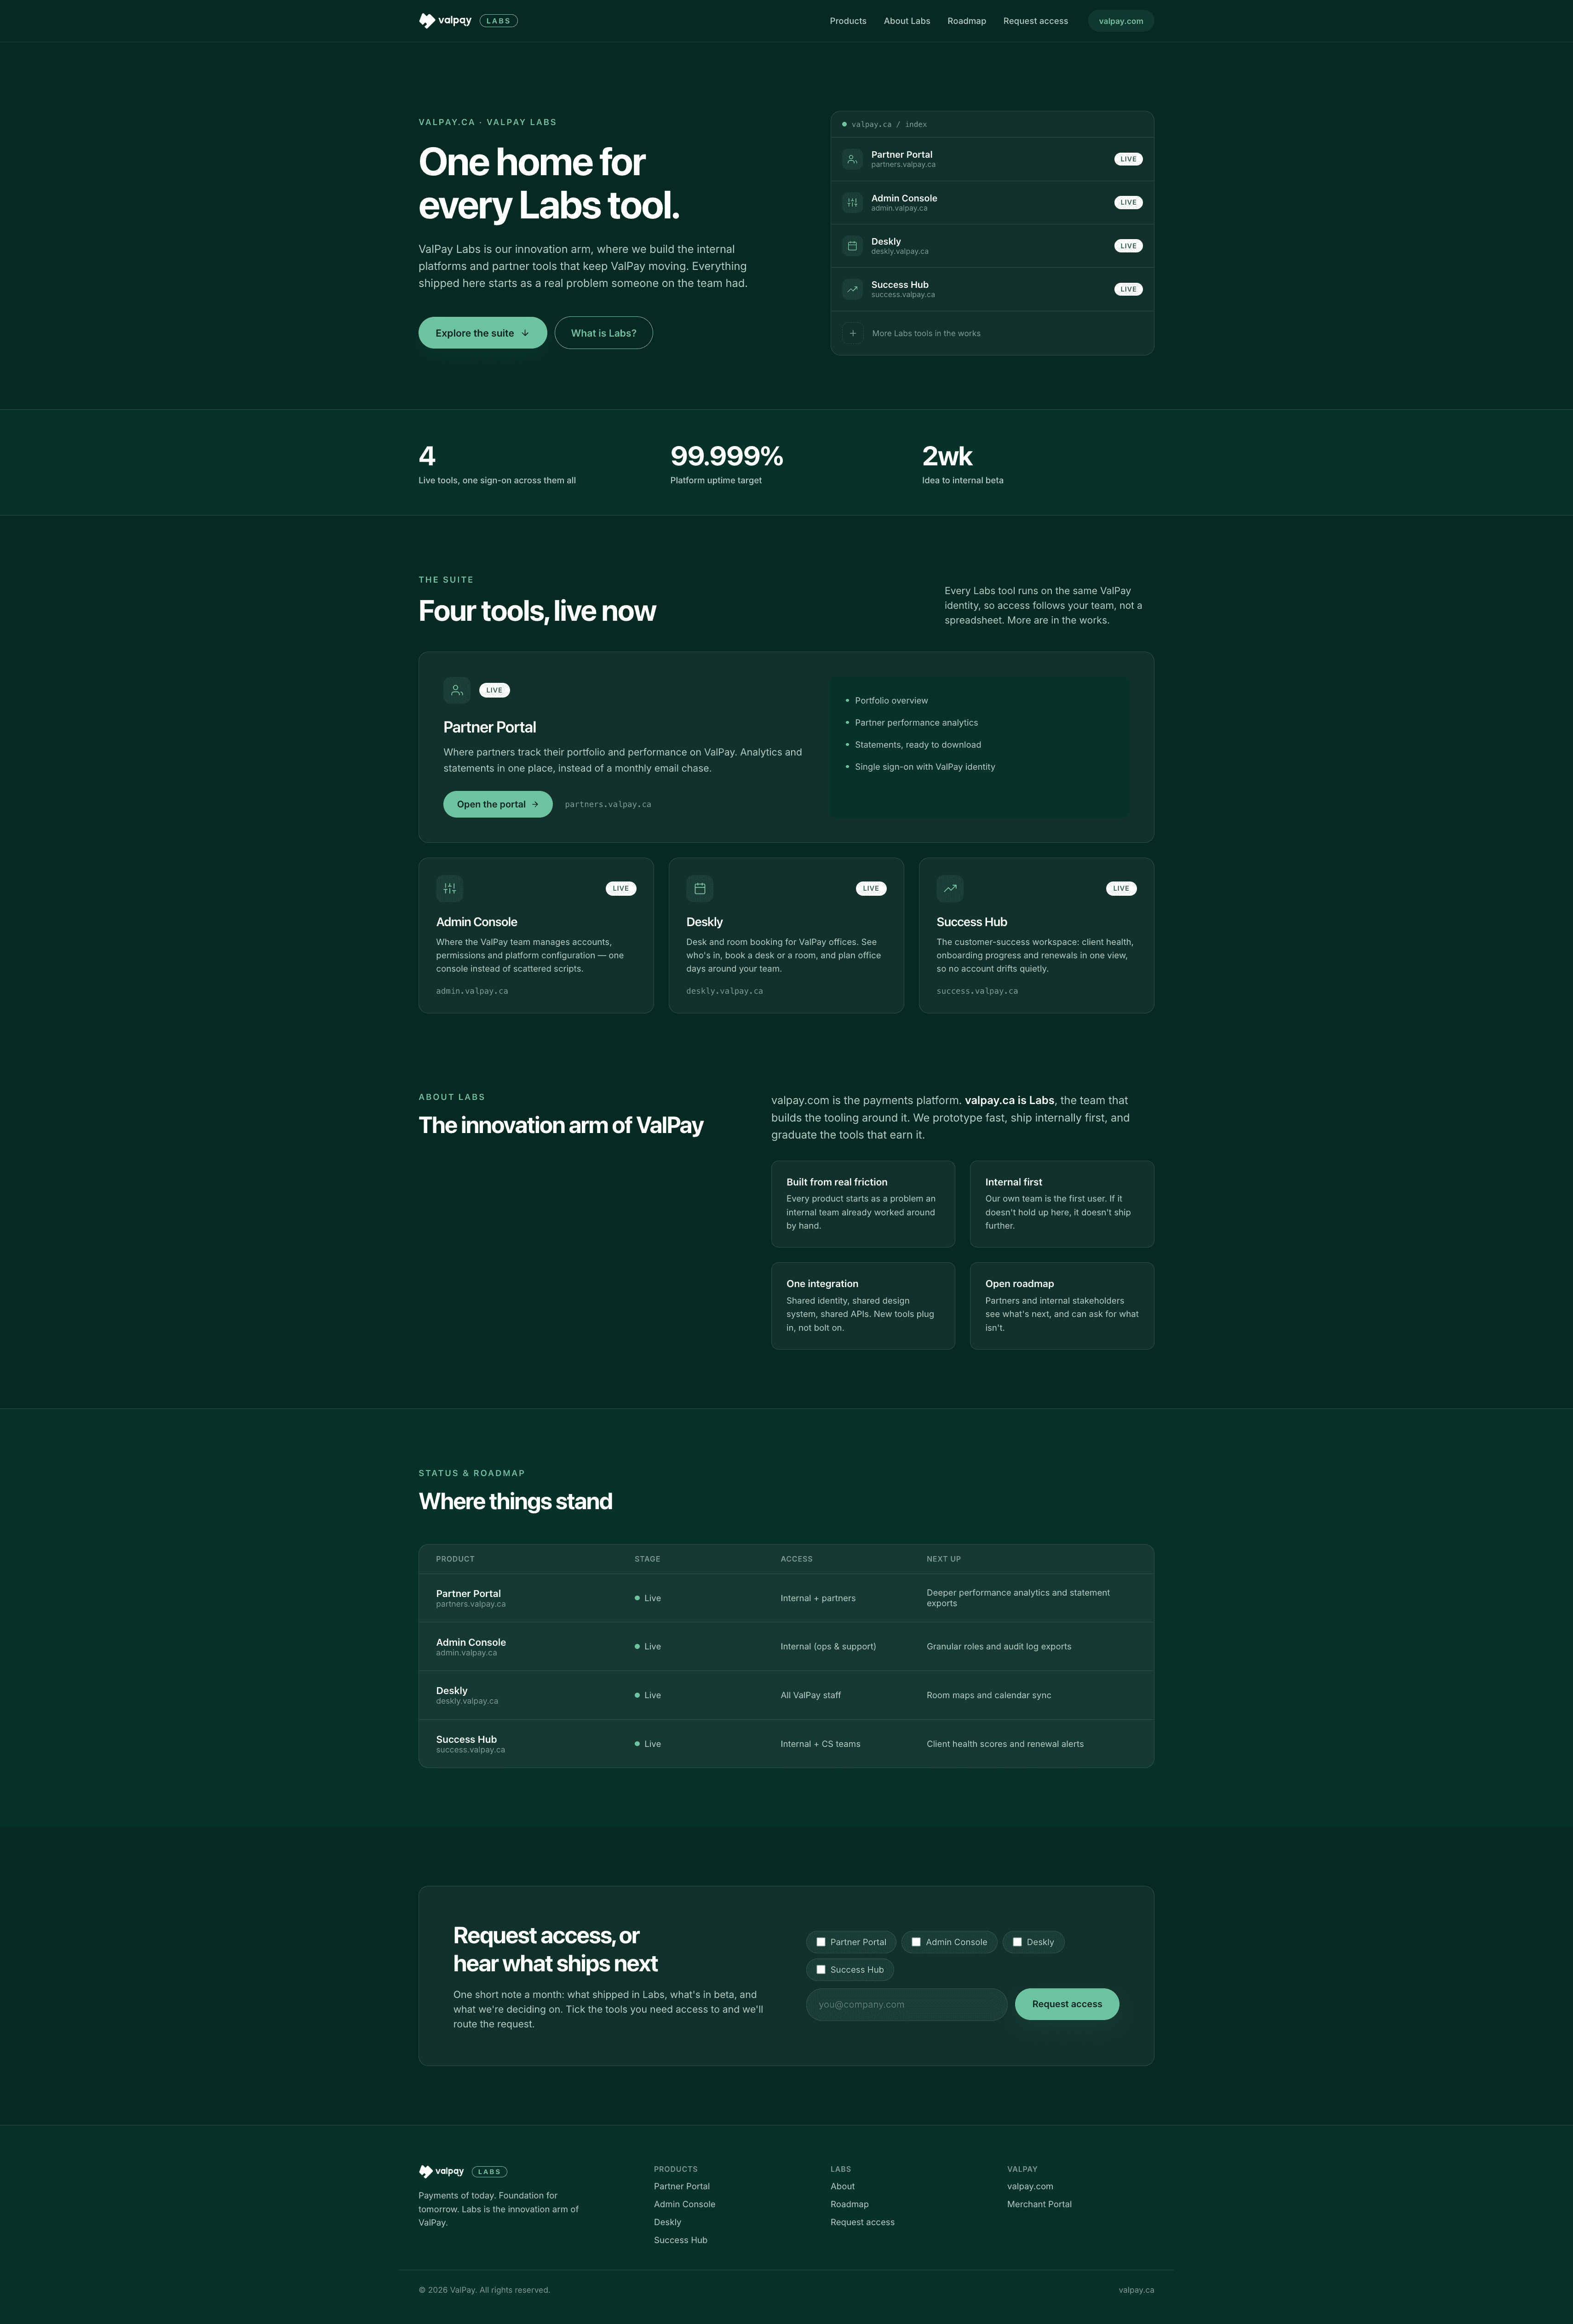Image resolution: width=1573 pixels, height=2324 pixels.
Task: Open the Admin Console row in the index panel
Action: 992,203
